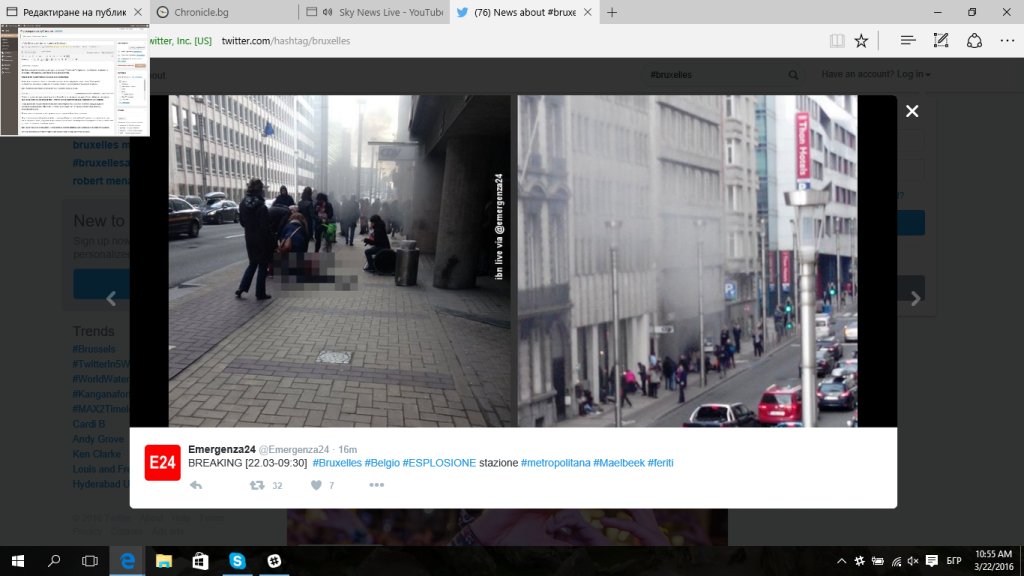Image resolution: width=1024 pixels, height=576 pixels.
Task: Switch to the Chronicle.bg tab
Action: pos(223,12)
